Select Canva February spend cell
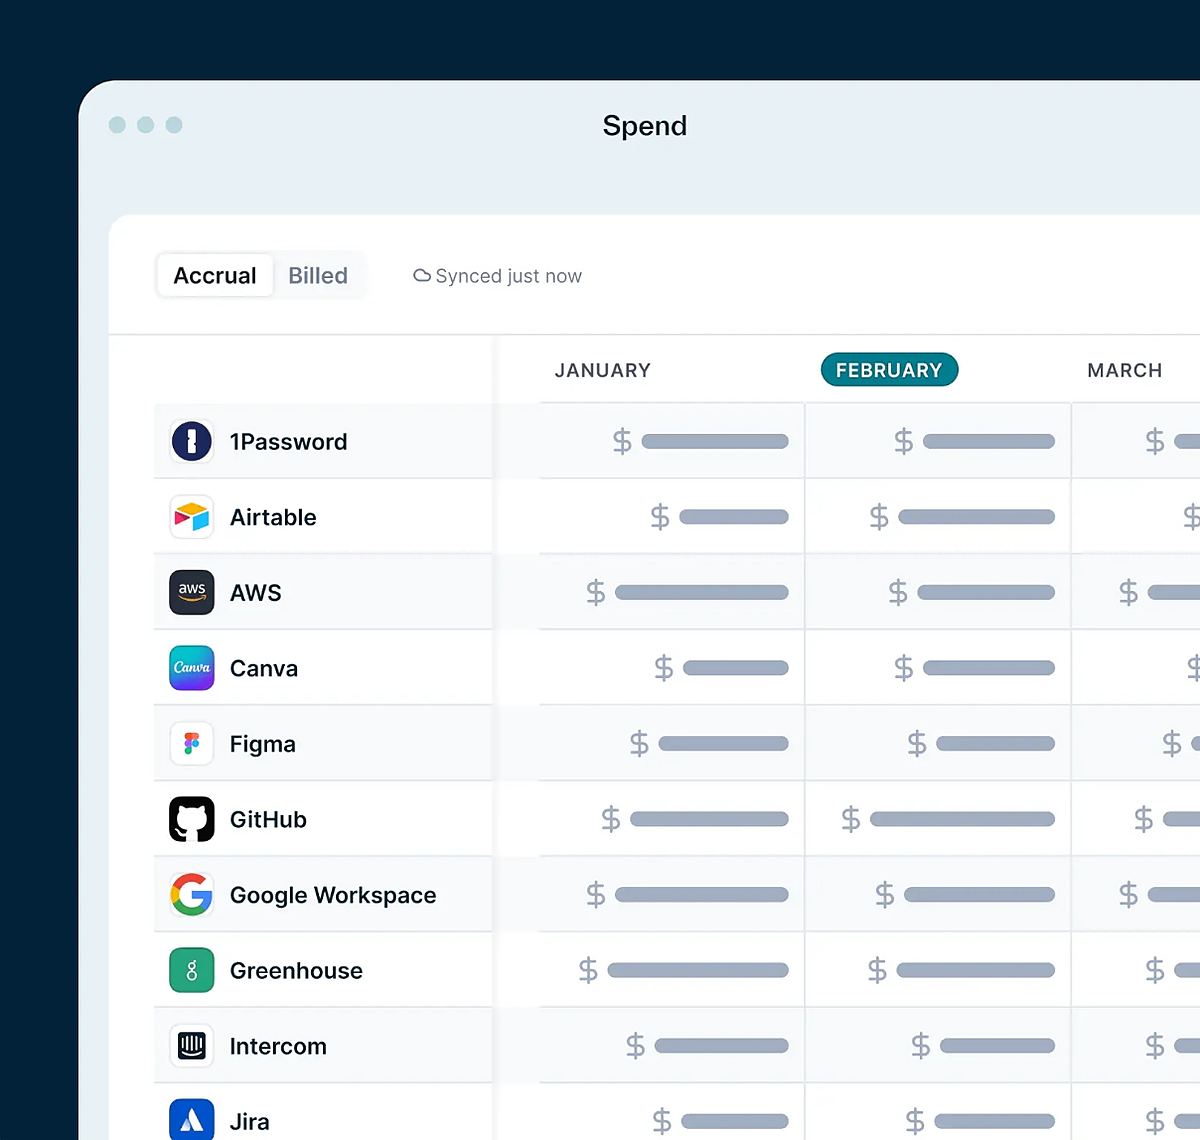This screenshot has height=1140, width=1200. coord(938,668)
